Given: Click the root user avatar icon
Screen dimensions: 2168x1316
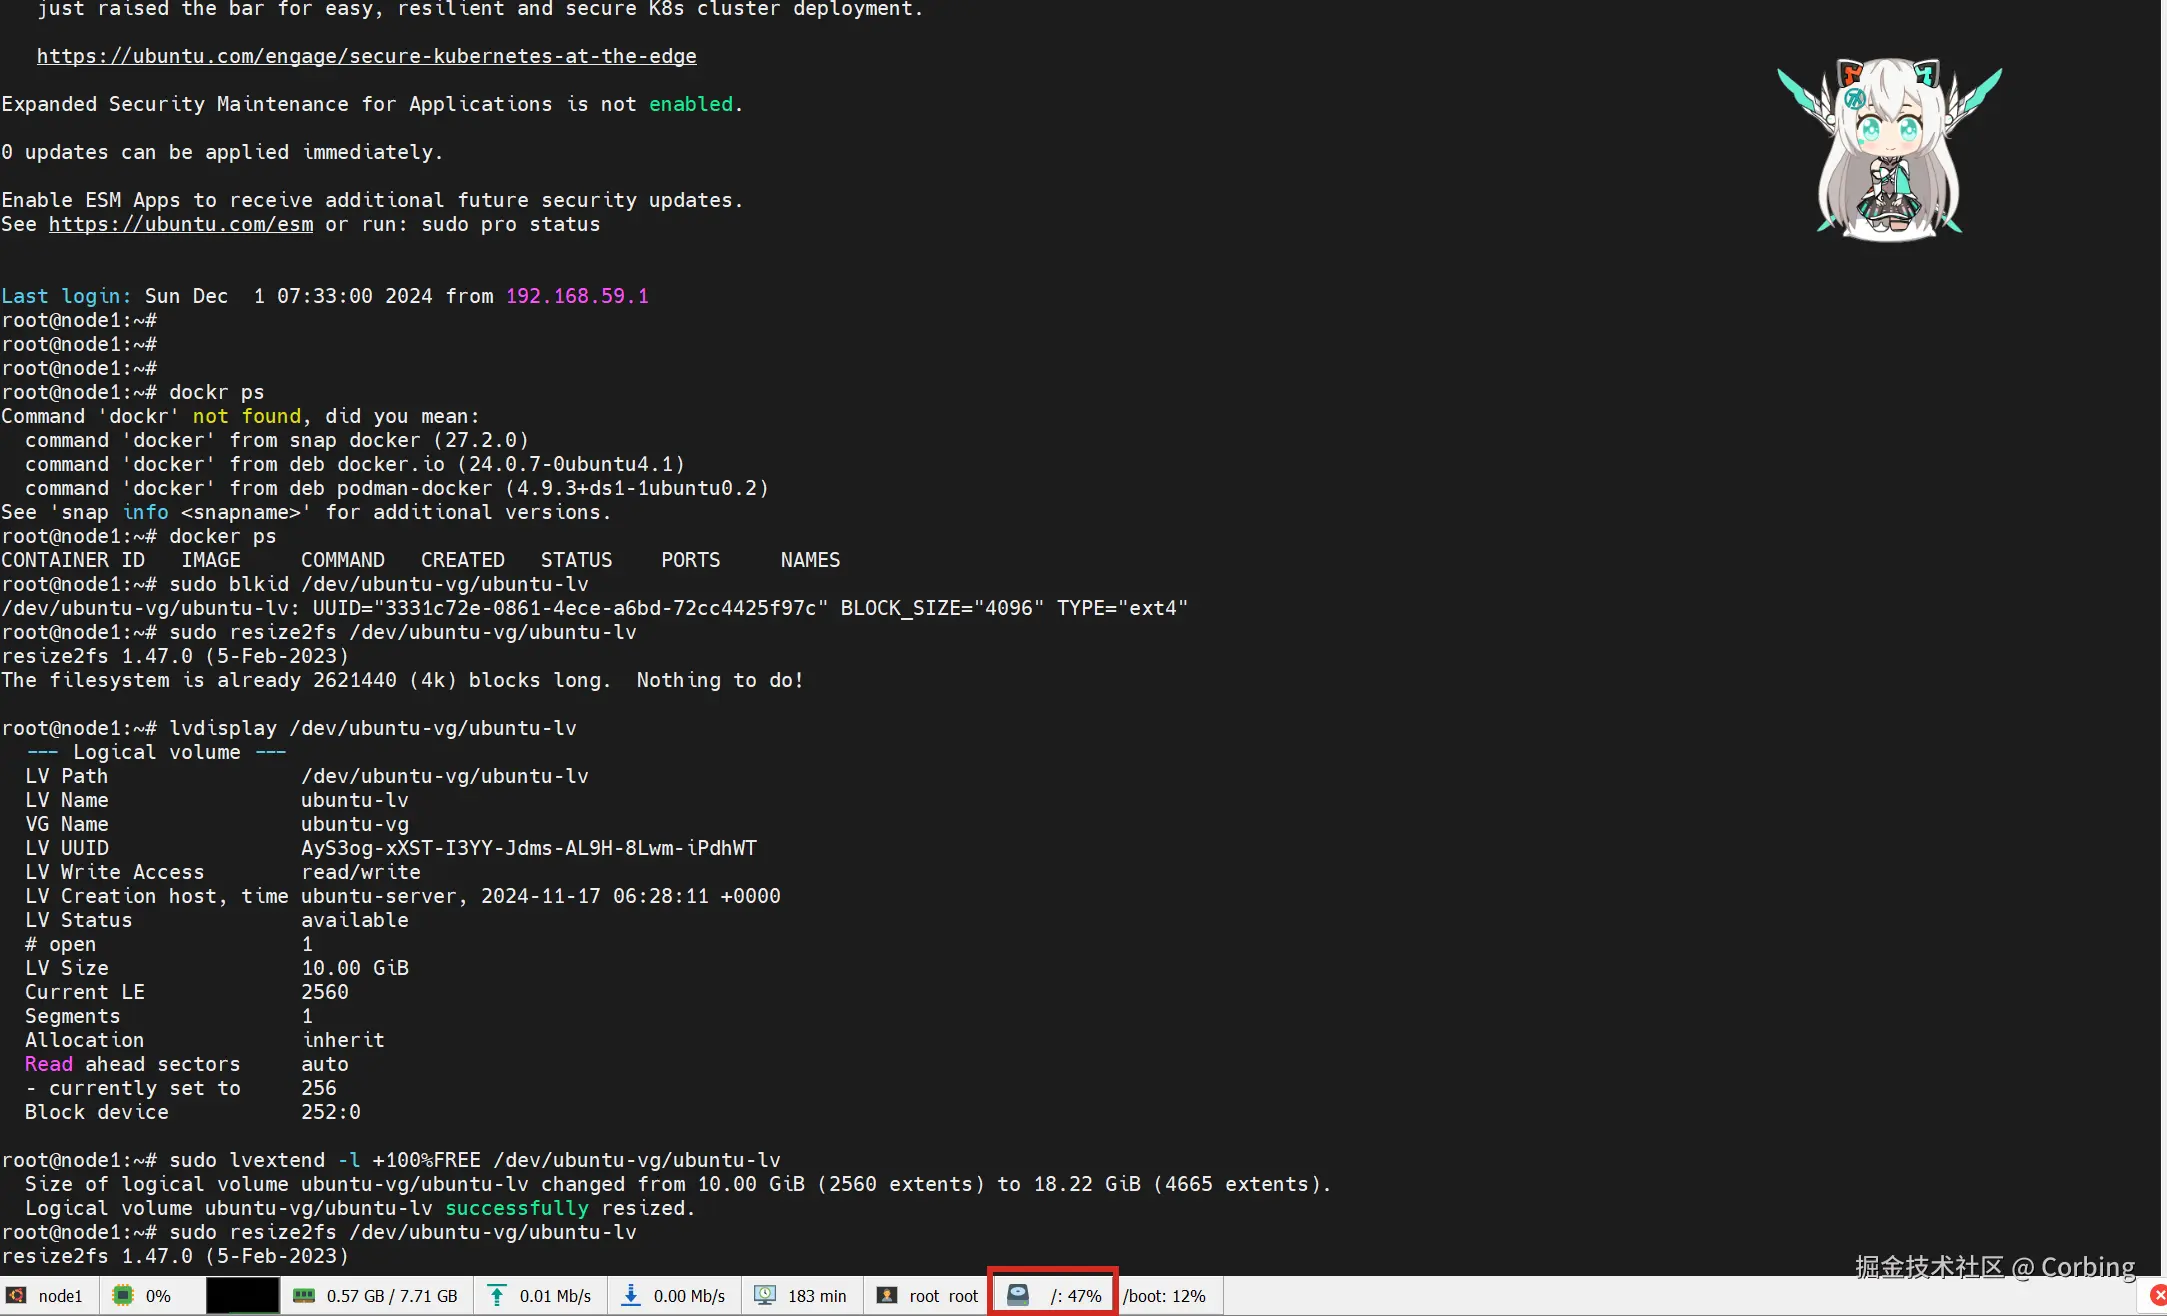Looking at the screenshot, I should pyautogui.click(x=887, y=1296).
